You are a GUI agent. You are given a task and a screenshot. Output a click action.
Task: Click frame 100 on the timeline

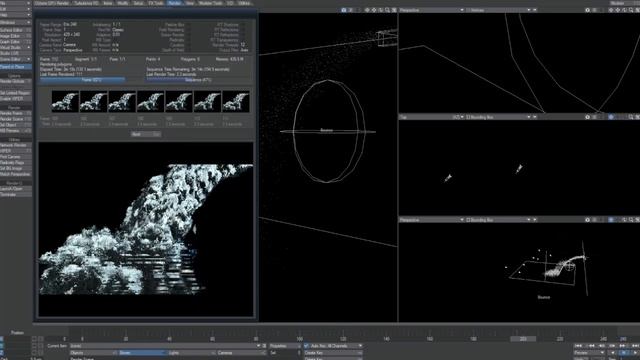(300, 339)
